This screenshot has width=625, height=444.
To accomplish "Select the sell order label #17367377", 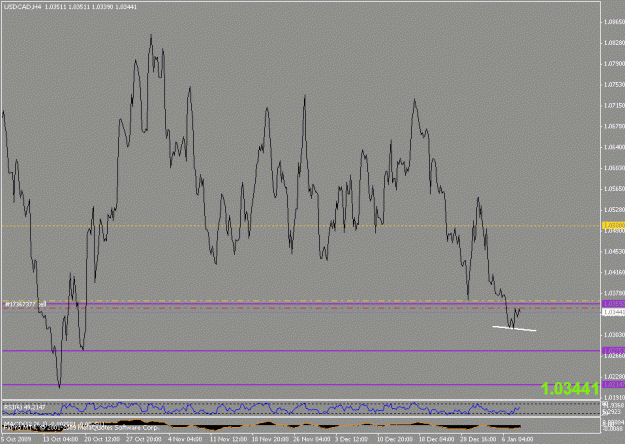I will tap(26, 304).
